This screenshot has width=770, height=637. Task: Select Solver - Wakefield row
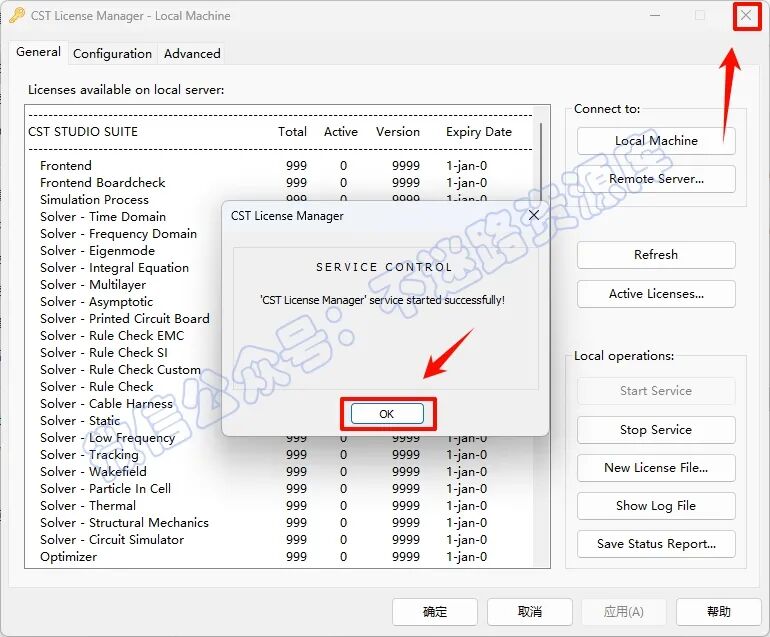tap(263, 471)
